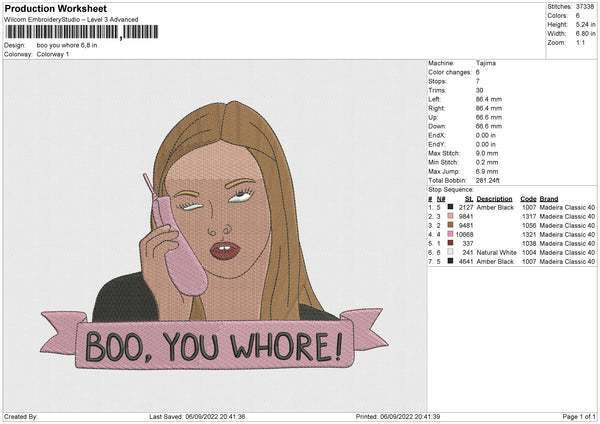Select the trims value '30'
The height and width of the screenshot is (424, 600).
point(479,90)
